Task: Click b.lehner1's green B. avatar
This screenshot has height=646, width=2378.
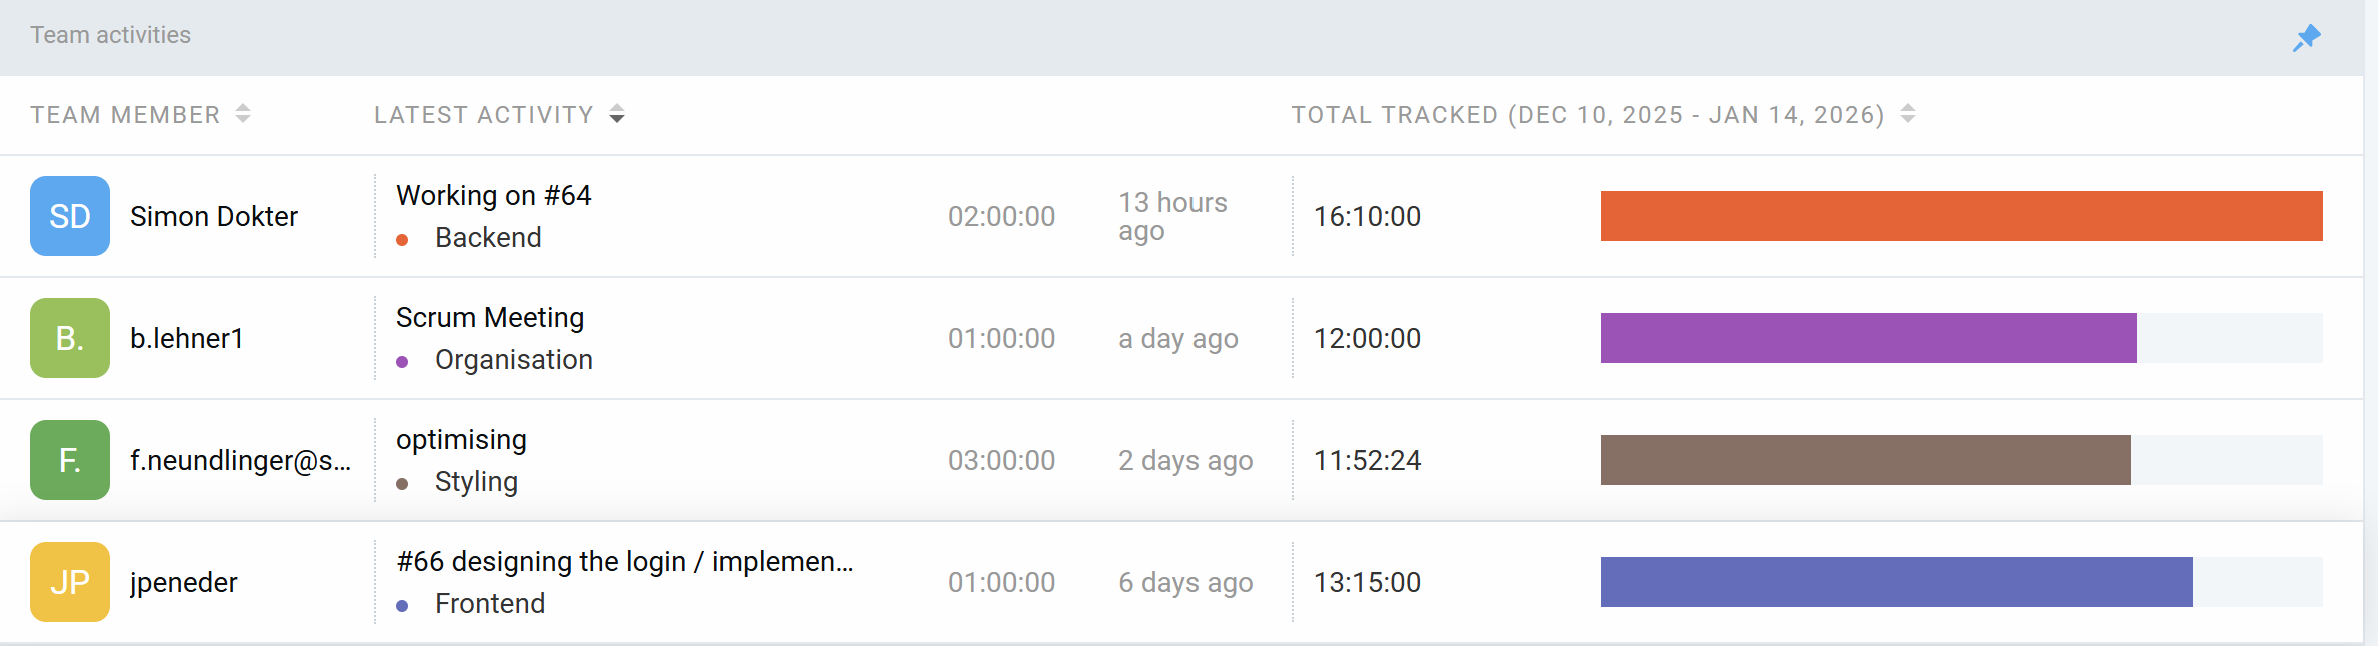Action: (x=70, y=338)
